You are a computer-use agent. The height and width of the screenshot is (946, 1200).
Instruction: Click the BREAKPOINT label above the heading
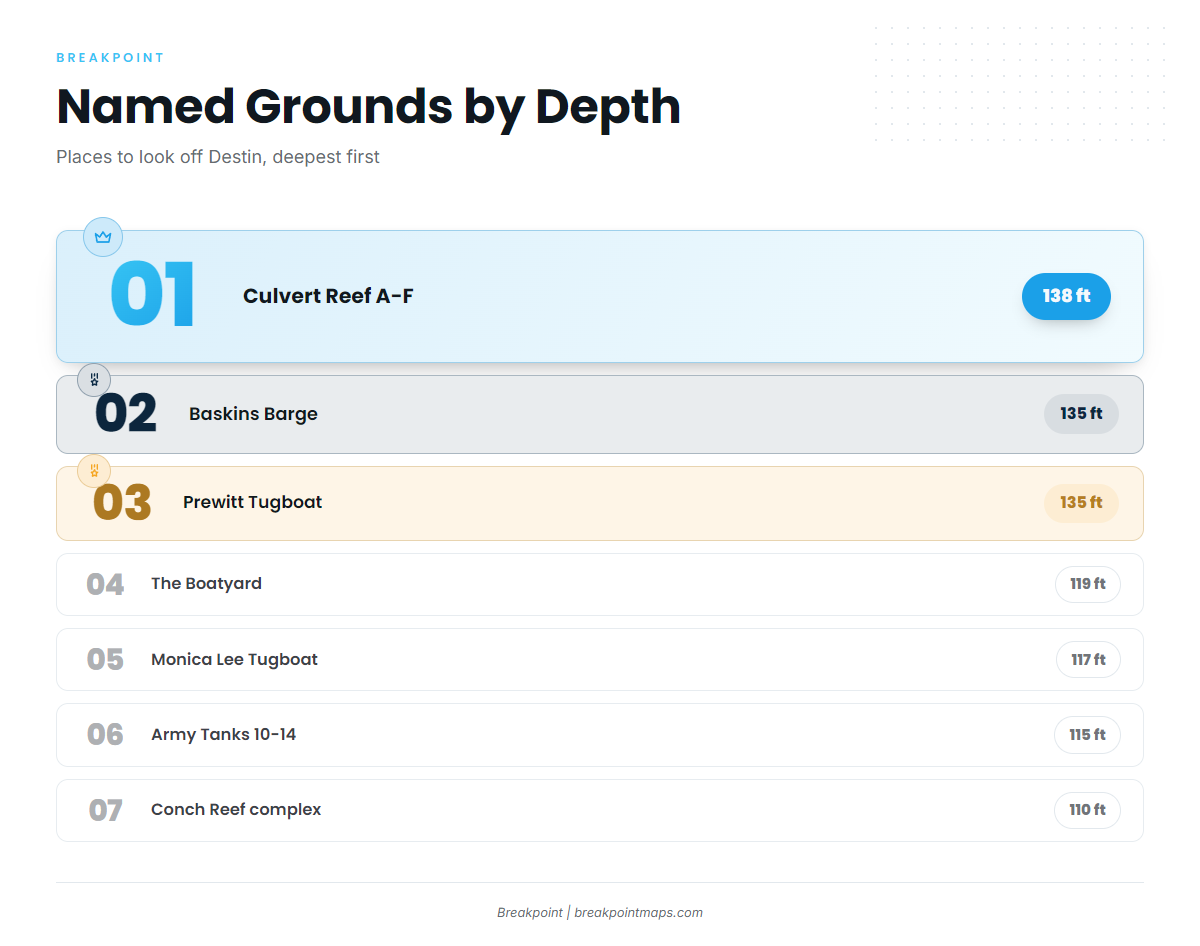coord(110,58)
